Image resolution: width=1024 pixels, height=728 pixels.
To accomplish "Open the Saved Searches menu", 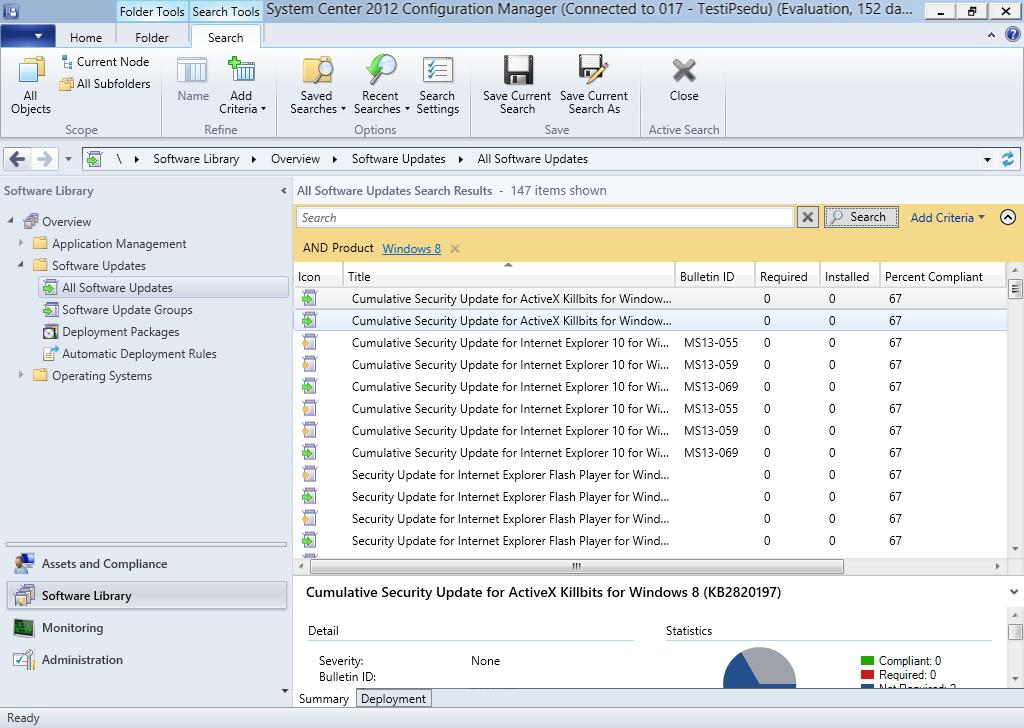I will (317, 86).
